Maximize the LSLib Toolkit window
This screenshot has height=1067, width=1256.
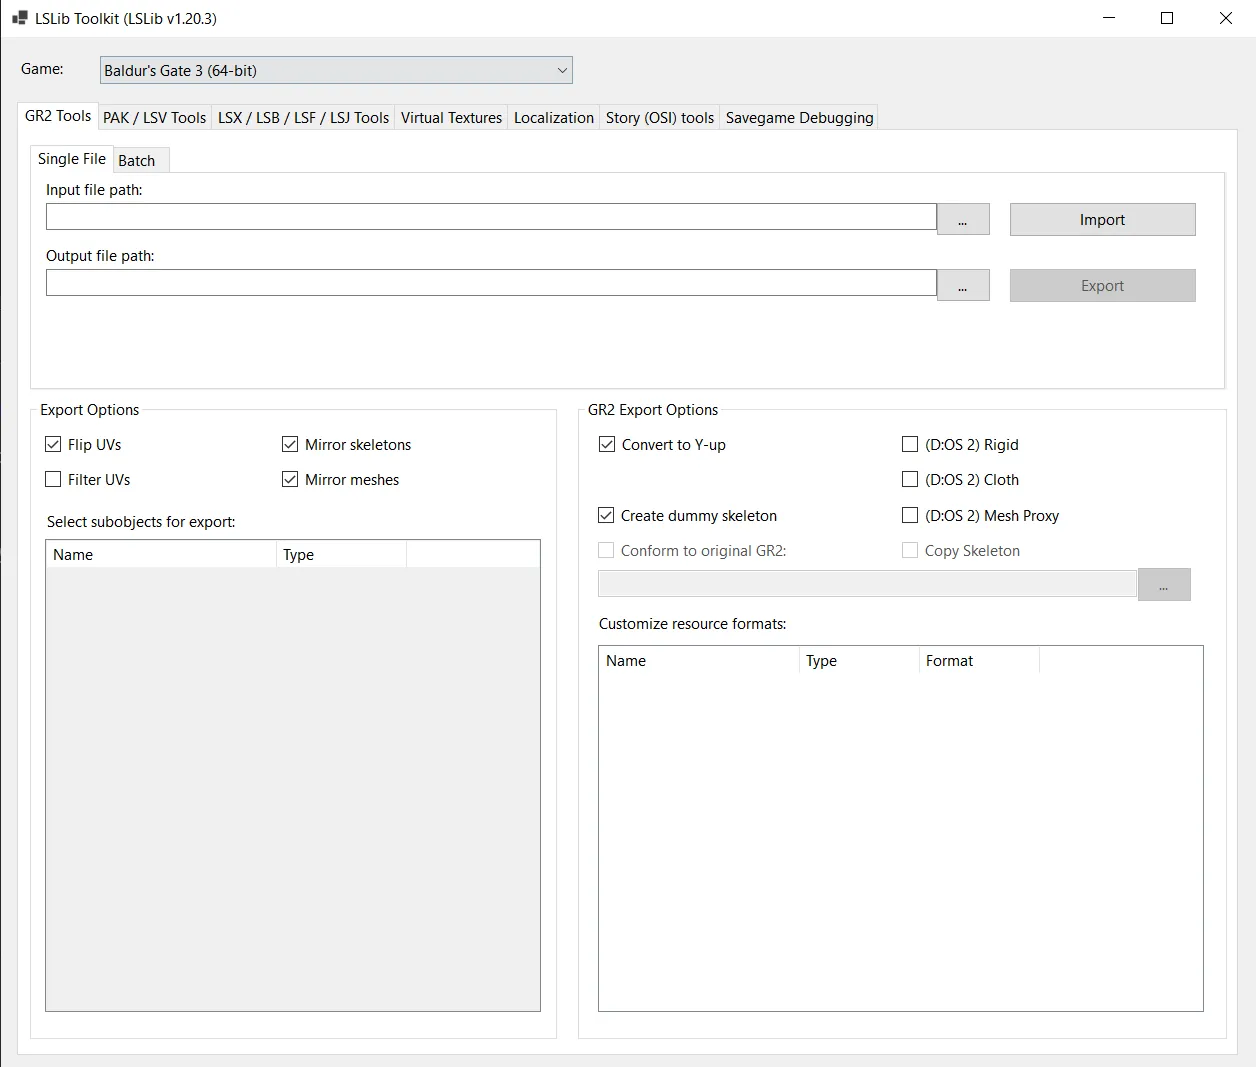click(x=1166, y=18)
